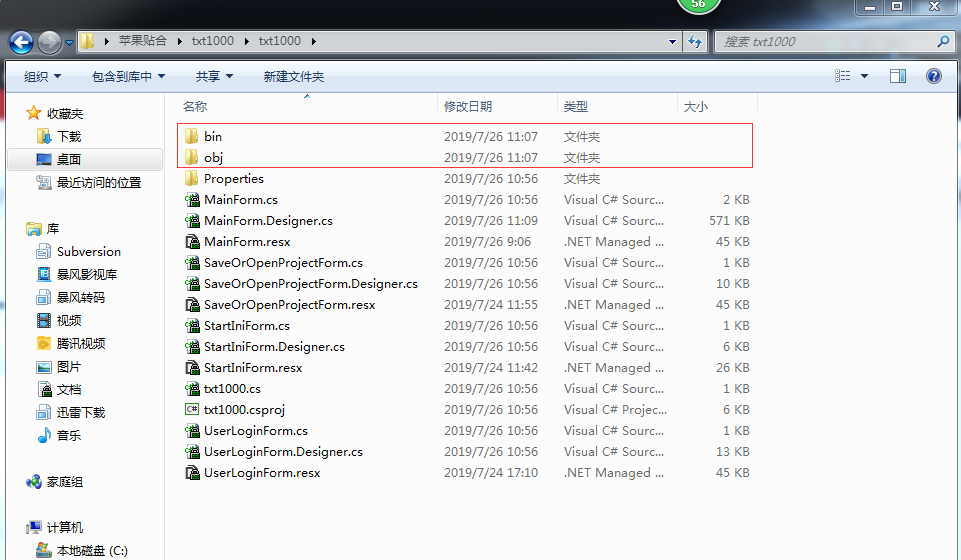
Task: Expand arrow after 苹果贴合 breadcrumb
Action: pyautogui.click(x=180, y=41)
